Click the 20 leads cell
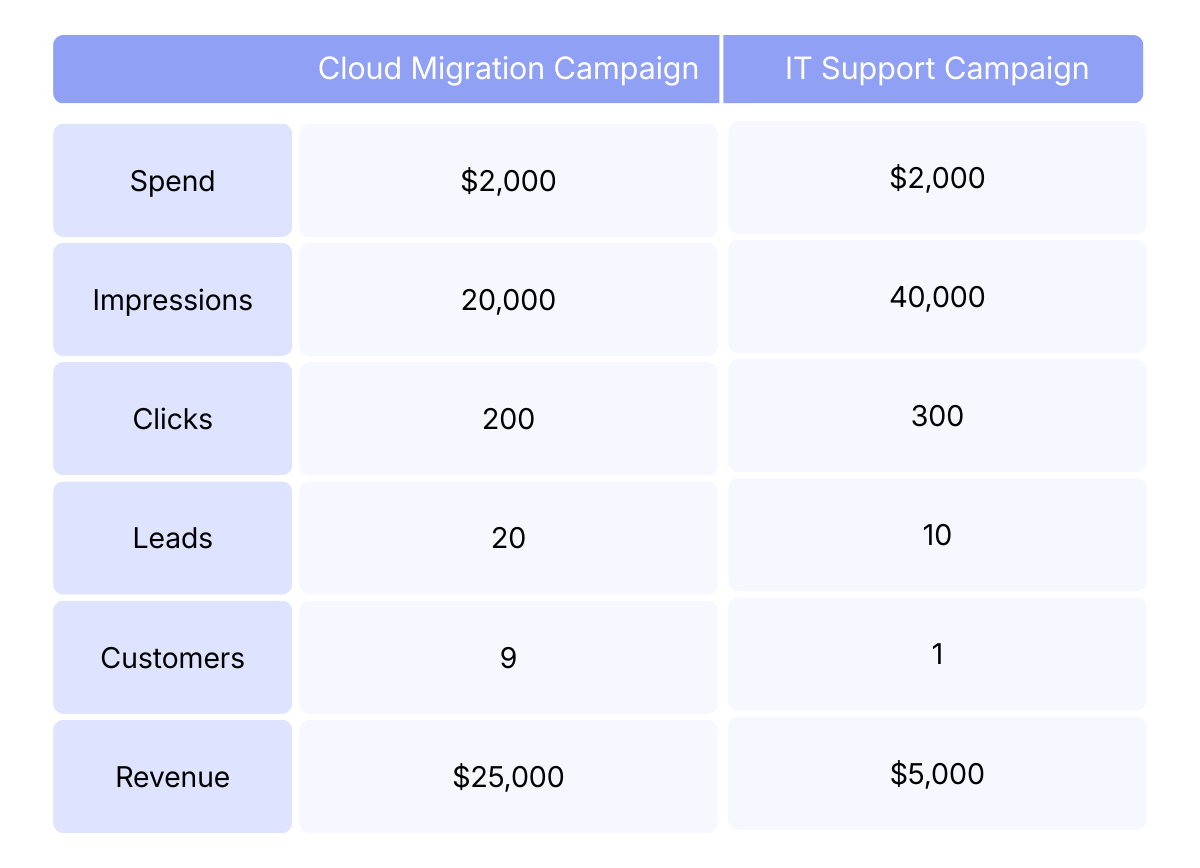The width and height of the screenshot is (1200, 868). [x=508, y=538]
